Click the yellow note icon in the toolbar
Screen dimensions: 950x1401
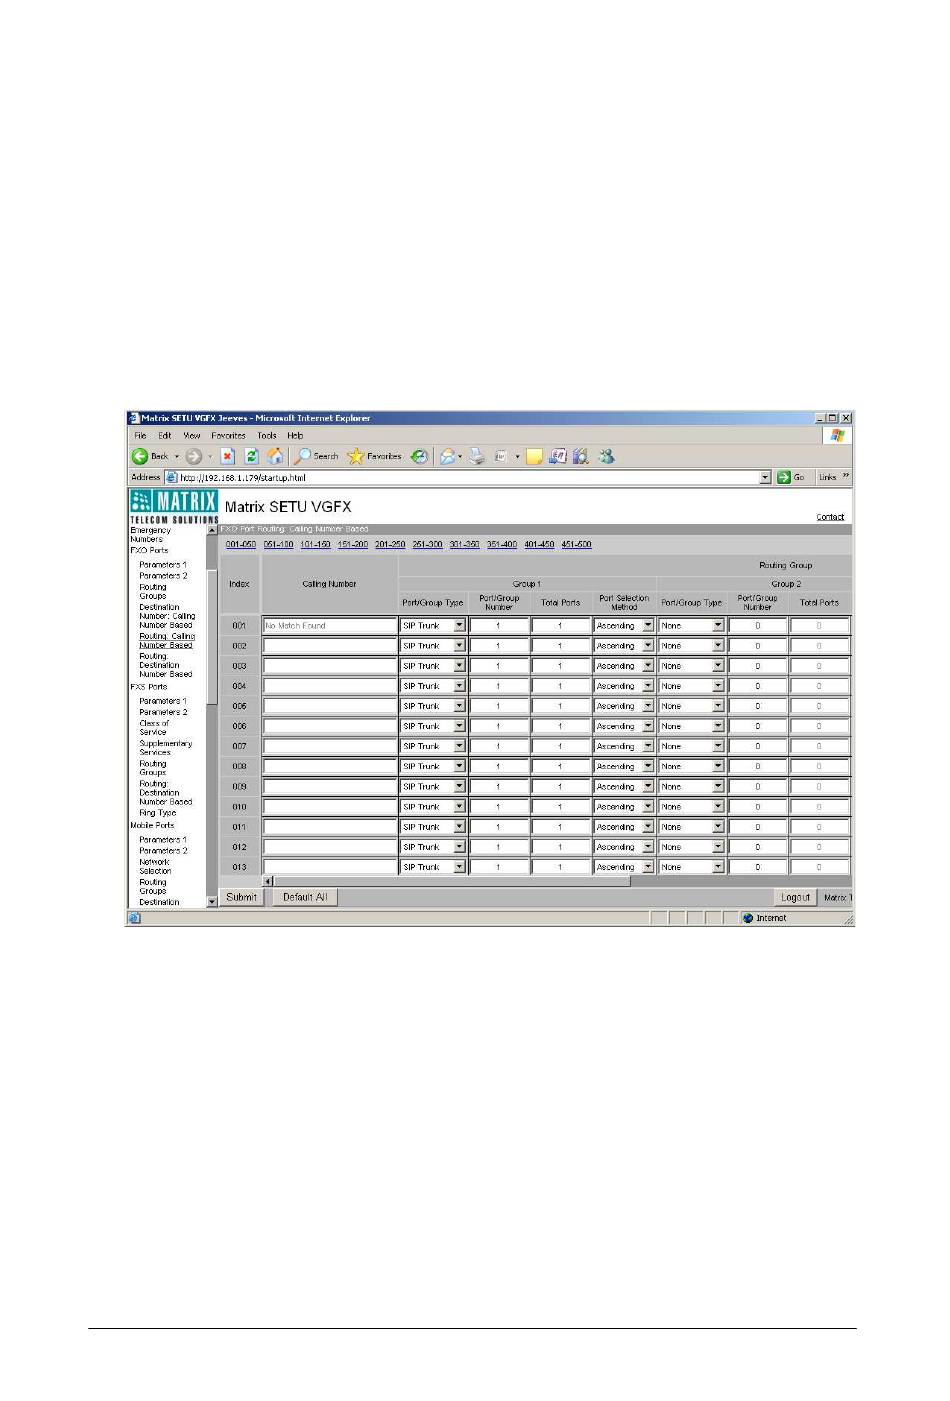pos(534,456)
